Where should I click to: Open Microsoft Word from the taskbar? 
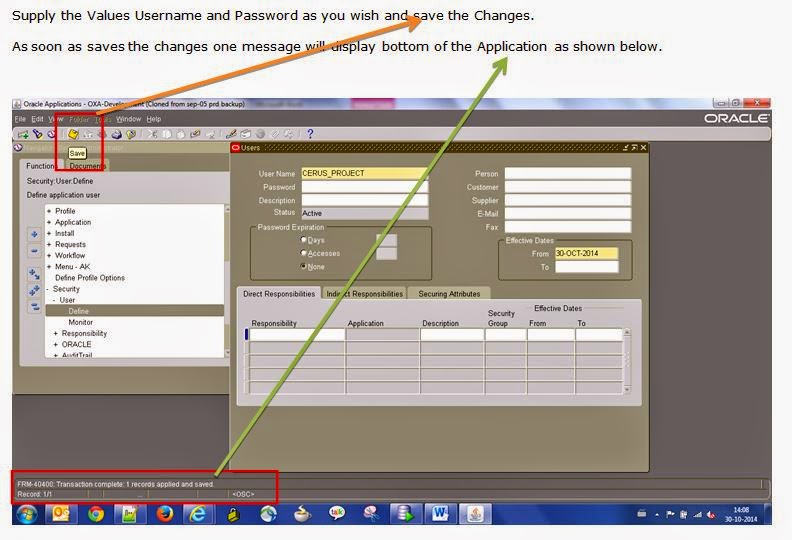(x=439, y=514)
